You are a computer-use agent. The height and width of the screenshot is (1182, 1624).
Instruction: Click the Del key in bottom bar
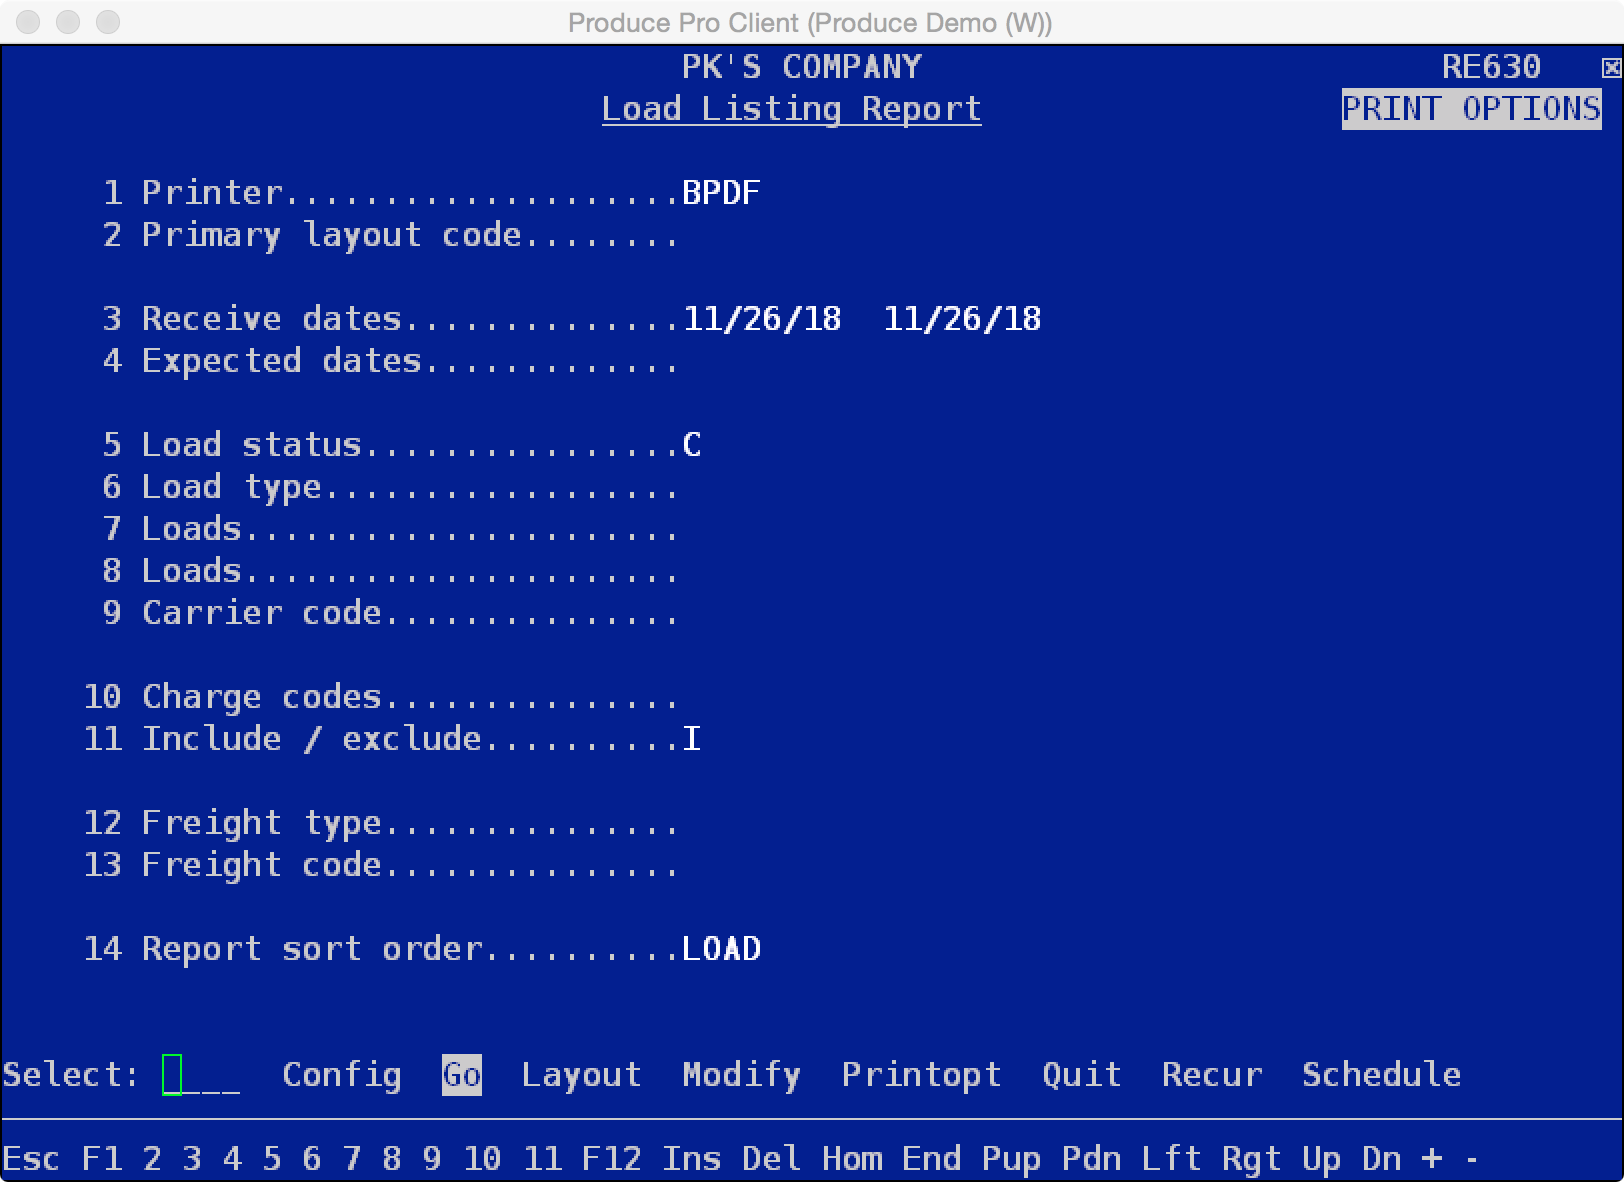pyautogui.click(x=771, y=1159)
